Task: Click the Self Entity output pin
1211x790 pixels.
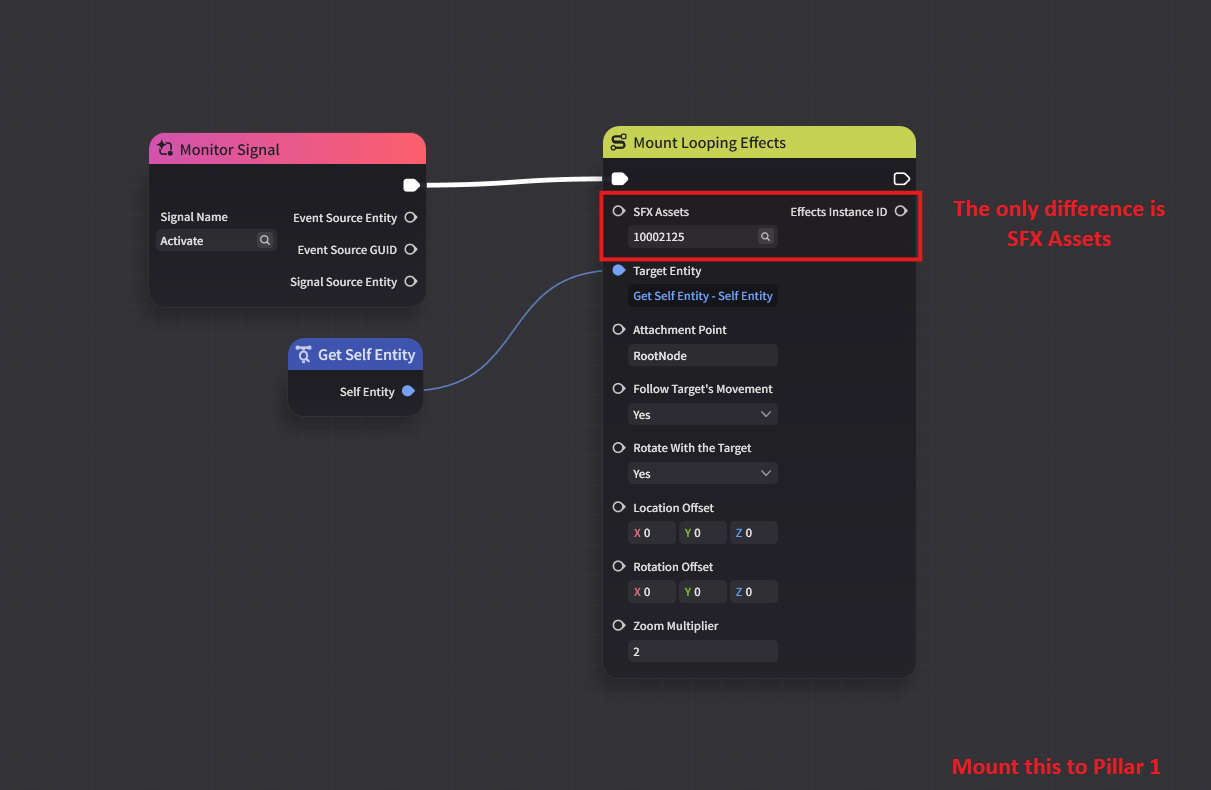Action: click(408, 391)
